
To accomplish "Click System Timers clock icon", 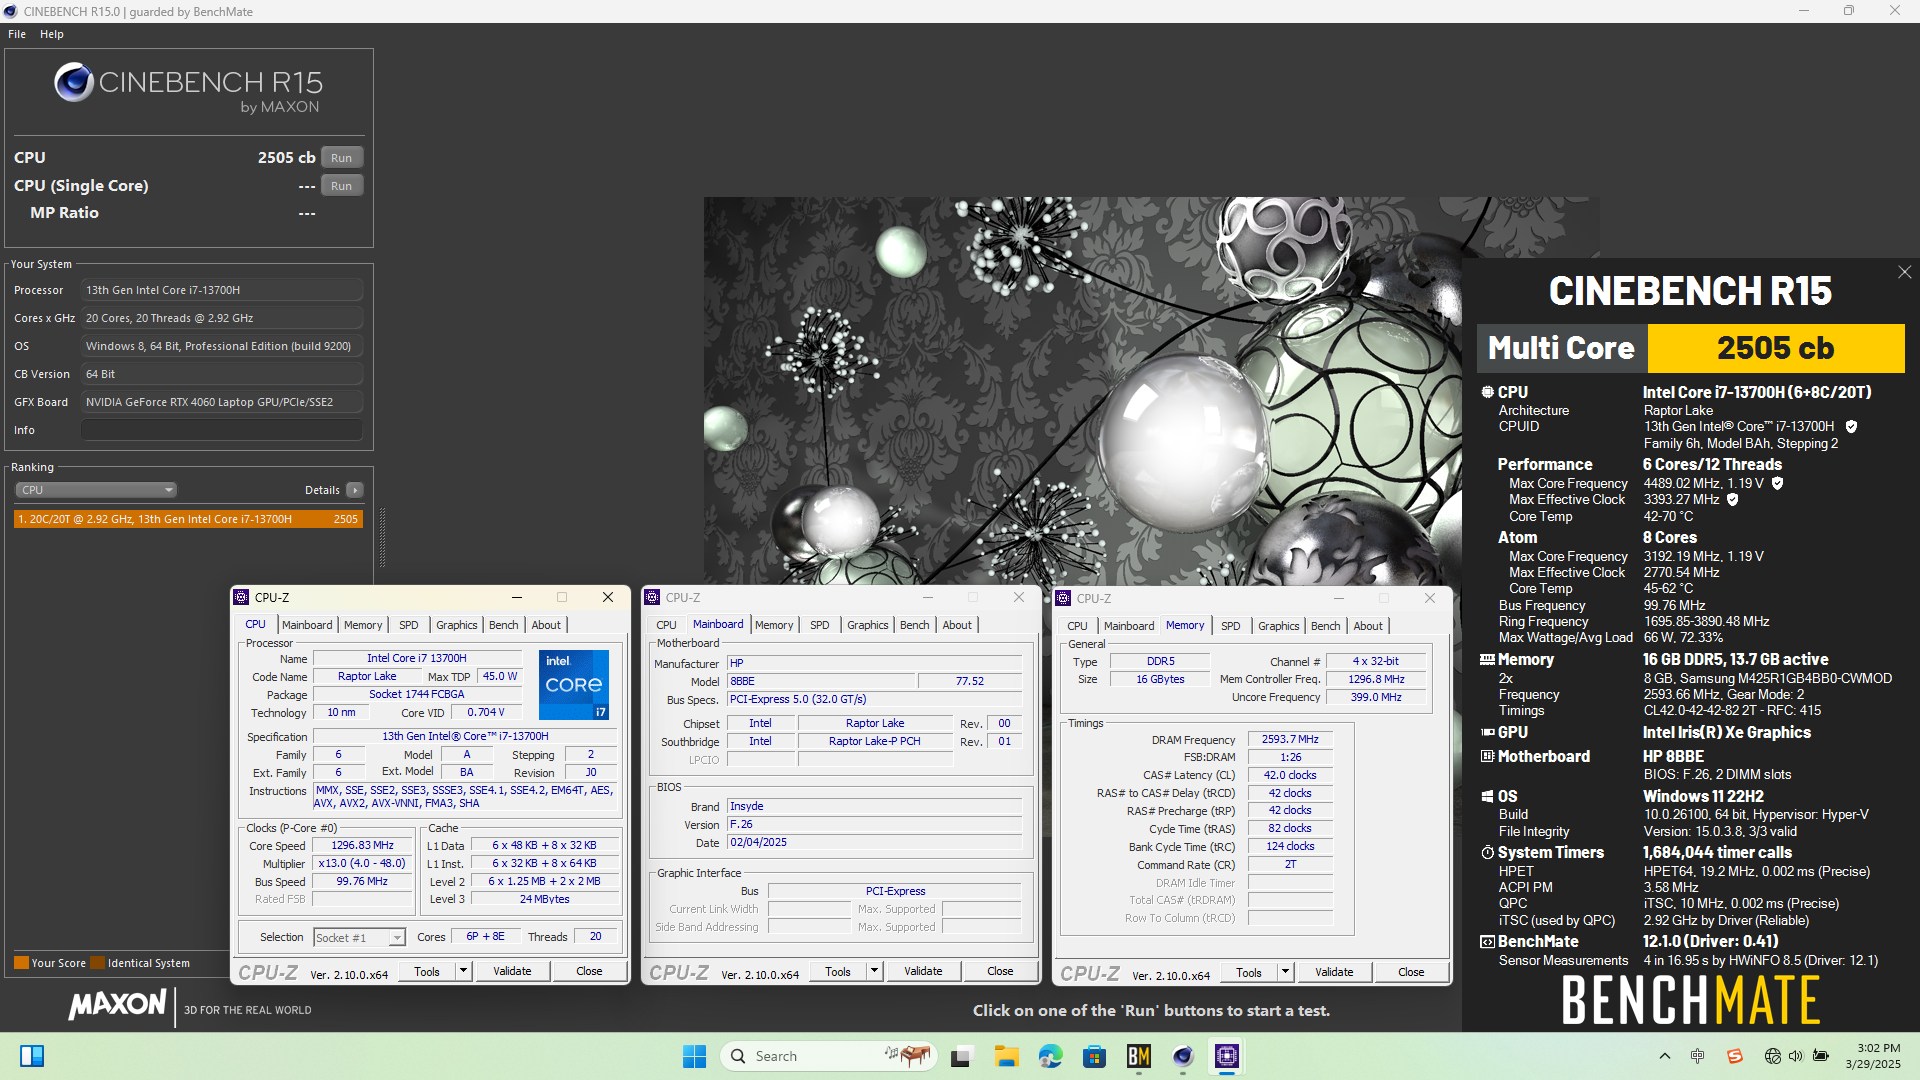I will click(1487, 853).
